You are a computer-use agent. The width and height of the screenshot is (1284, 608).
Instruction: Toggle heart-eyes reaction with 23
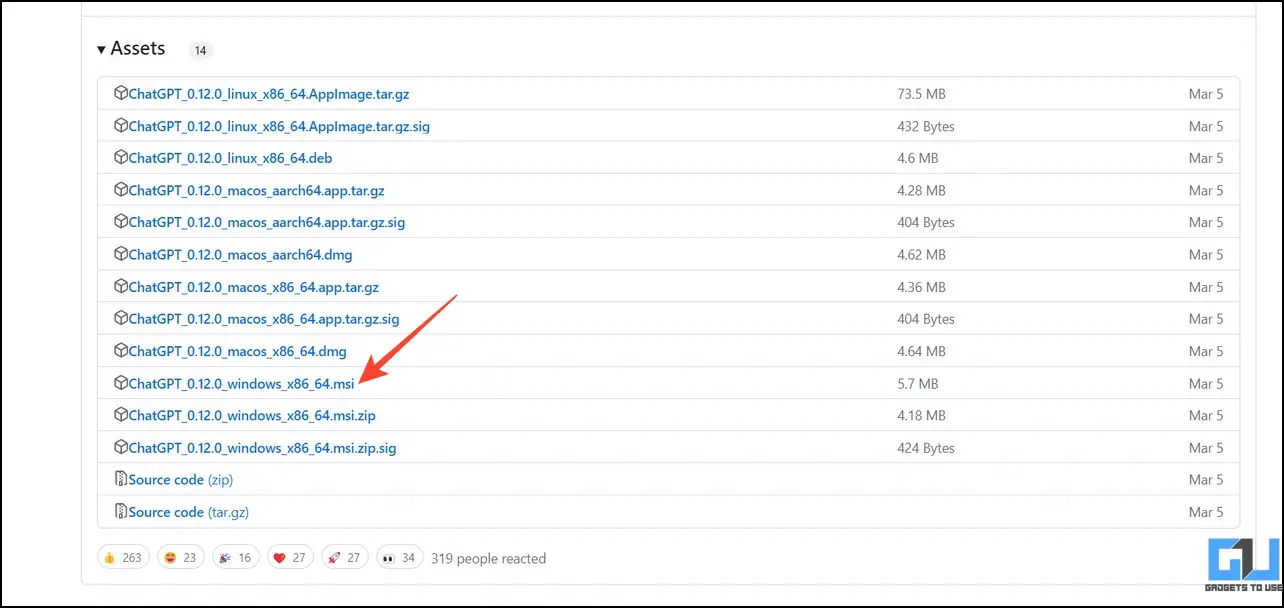(180, 558)
